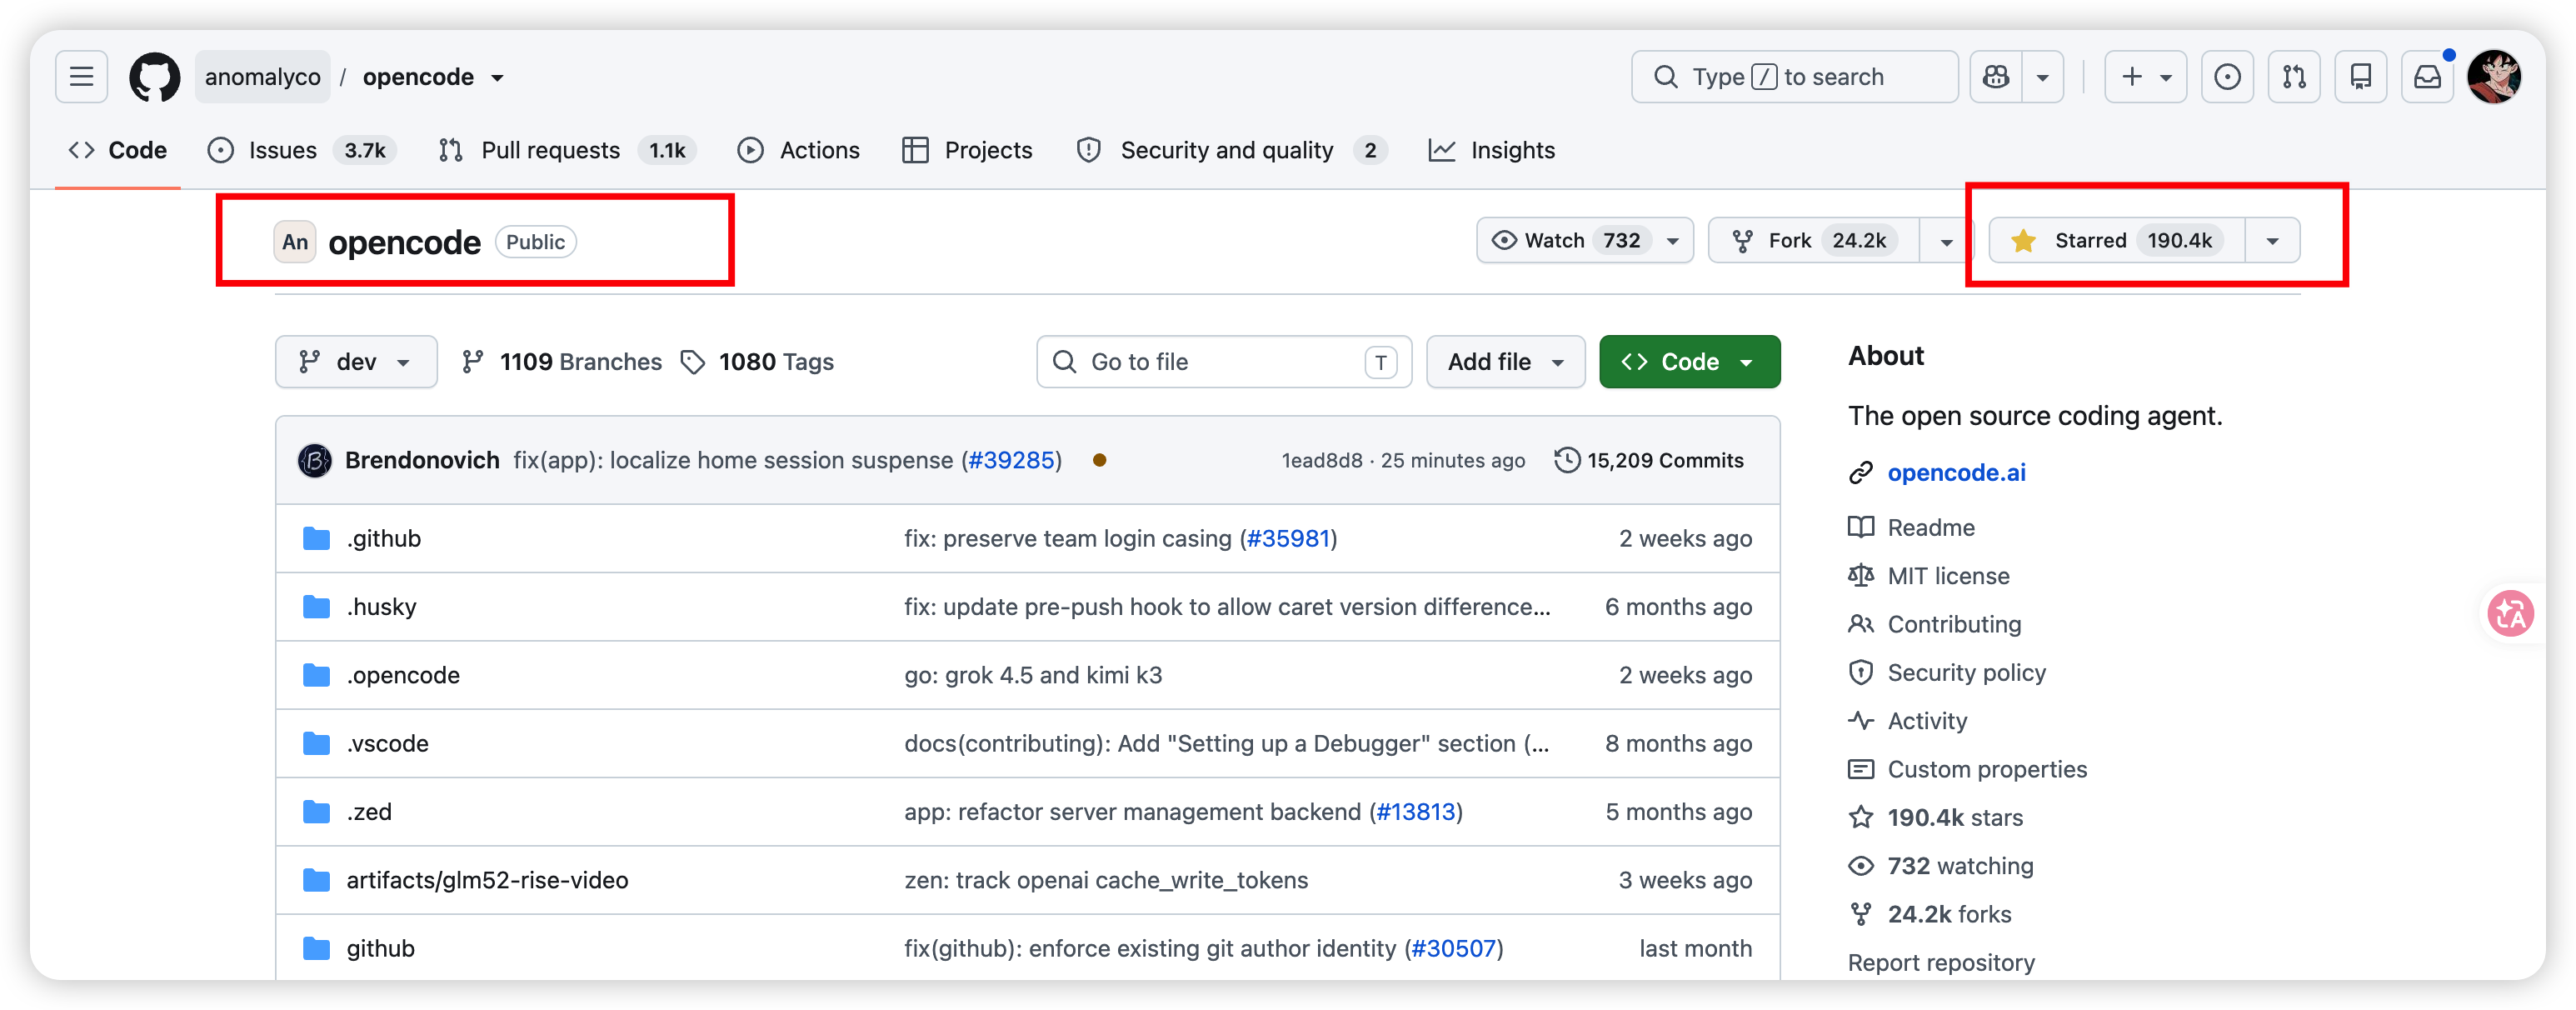Open the Activity link in About
2576x1010 pixels.
coord(1927,721)
